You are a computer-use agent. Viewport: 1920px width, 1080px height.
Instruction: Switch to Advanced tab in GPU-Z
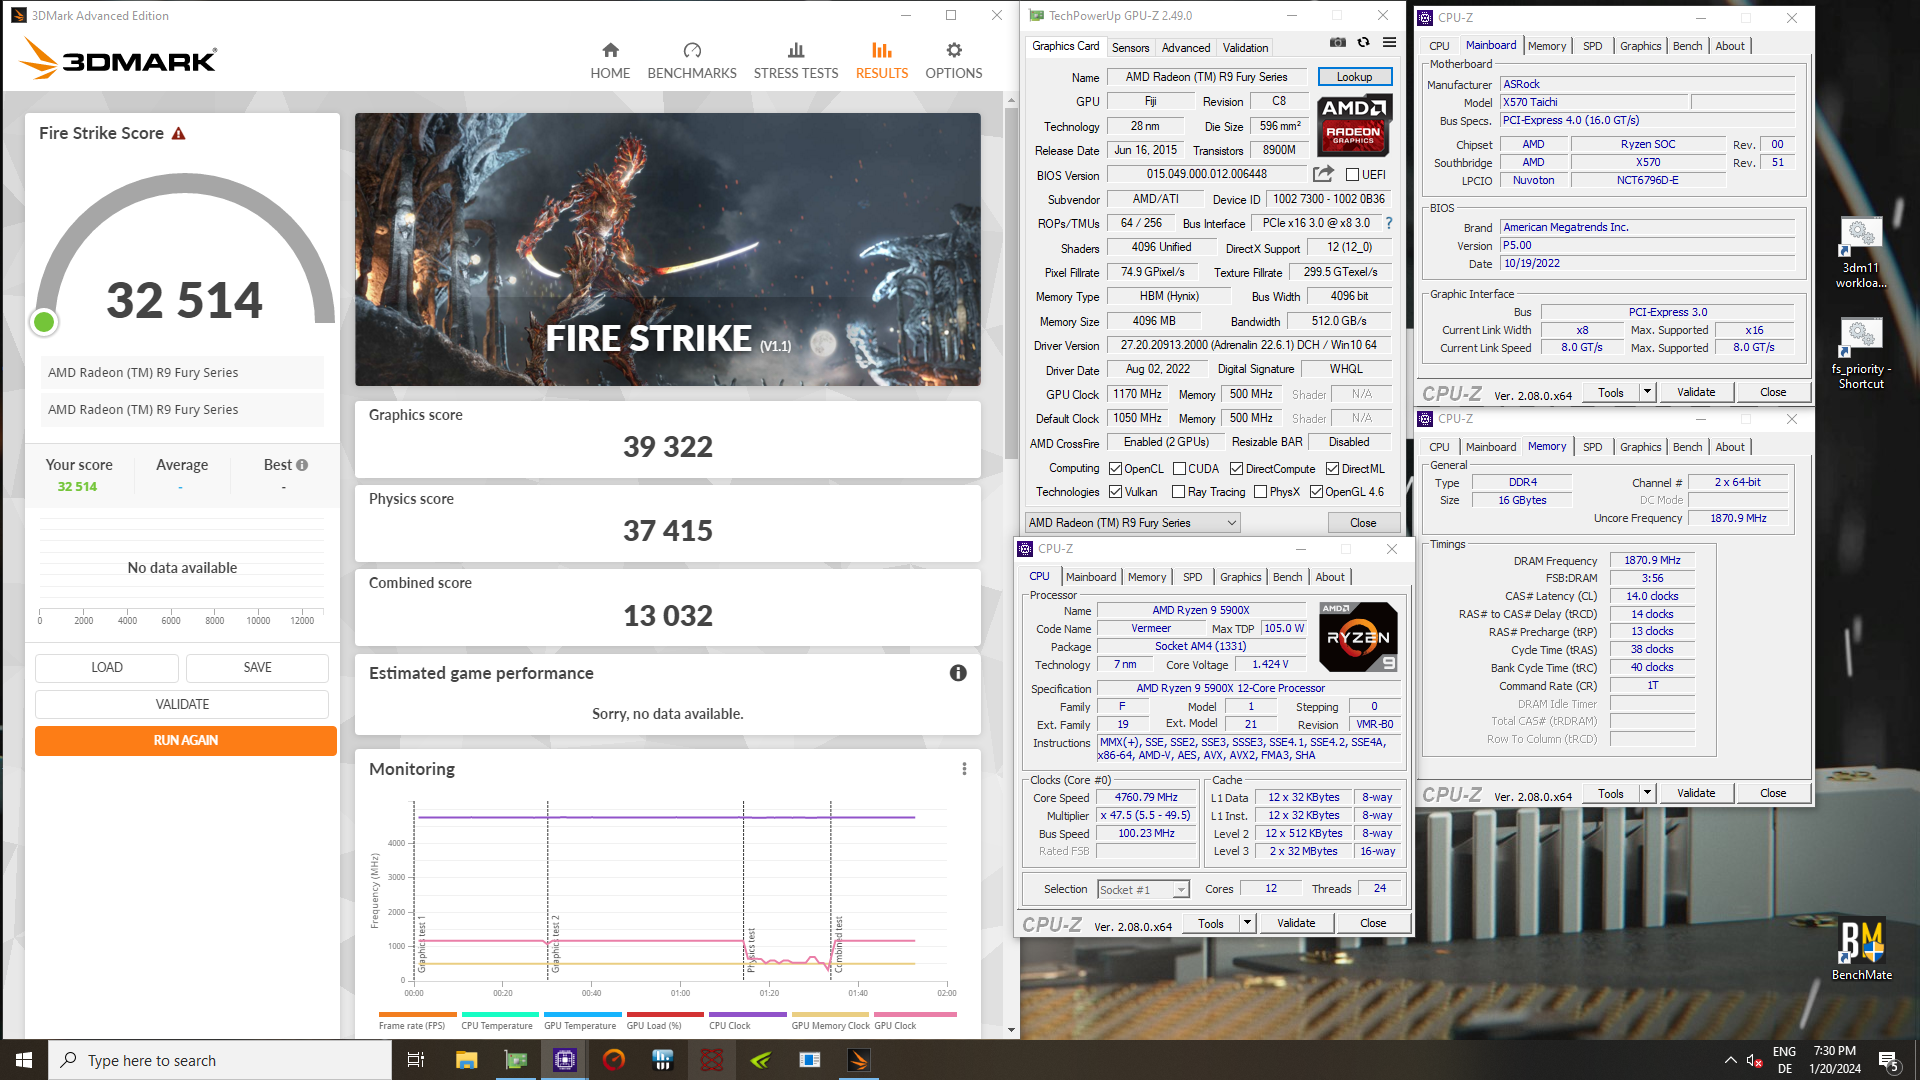pos(1186,48)
